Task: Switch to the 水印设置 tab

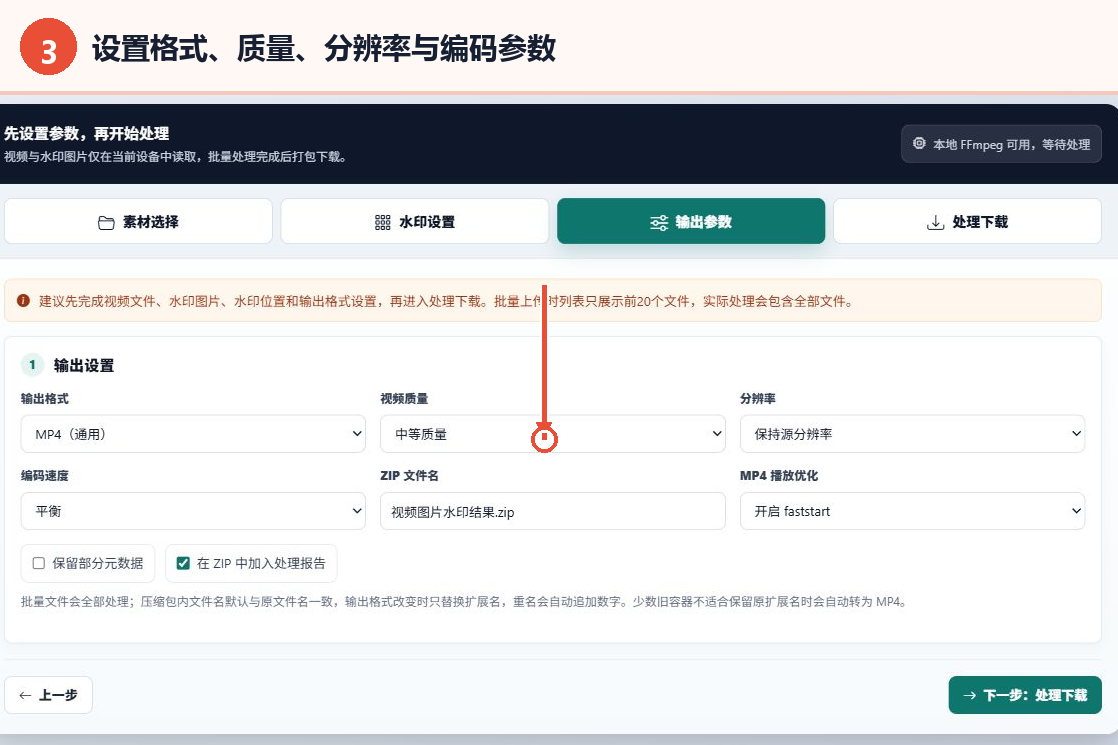Action: click(x=415, y=221)
